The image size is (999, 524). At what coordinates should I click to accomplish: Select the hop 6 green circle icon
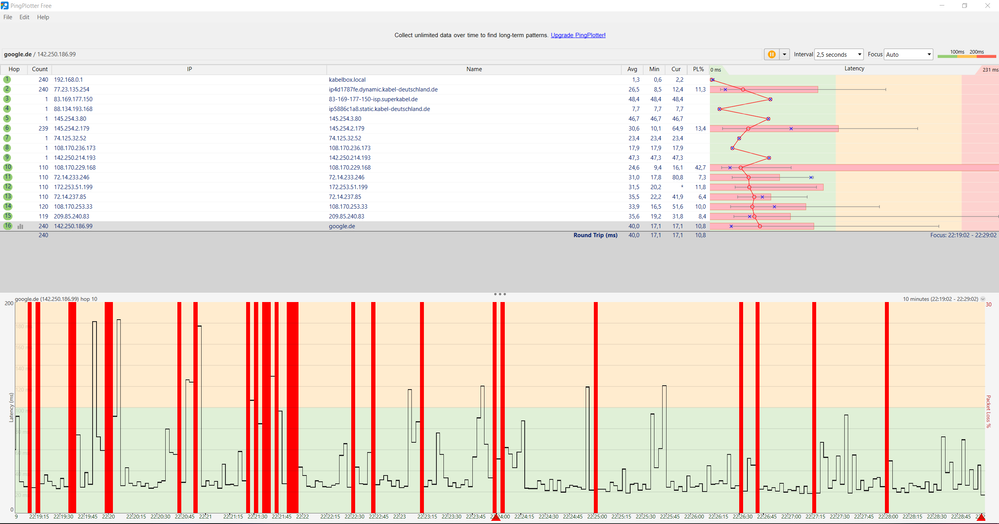[7, 128]
